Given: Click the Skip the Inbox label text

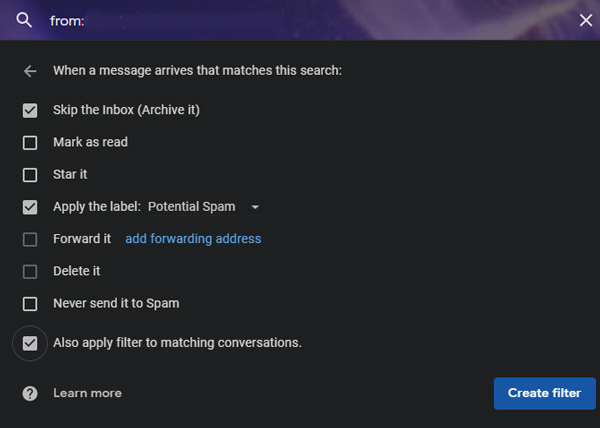Looking at the screenshot, I should (x=126, y=110).
